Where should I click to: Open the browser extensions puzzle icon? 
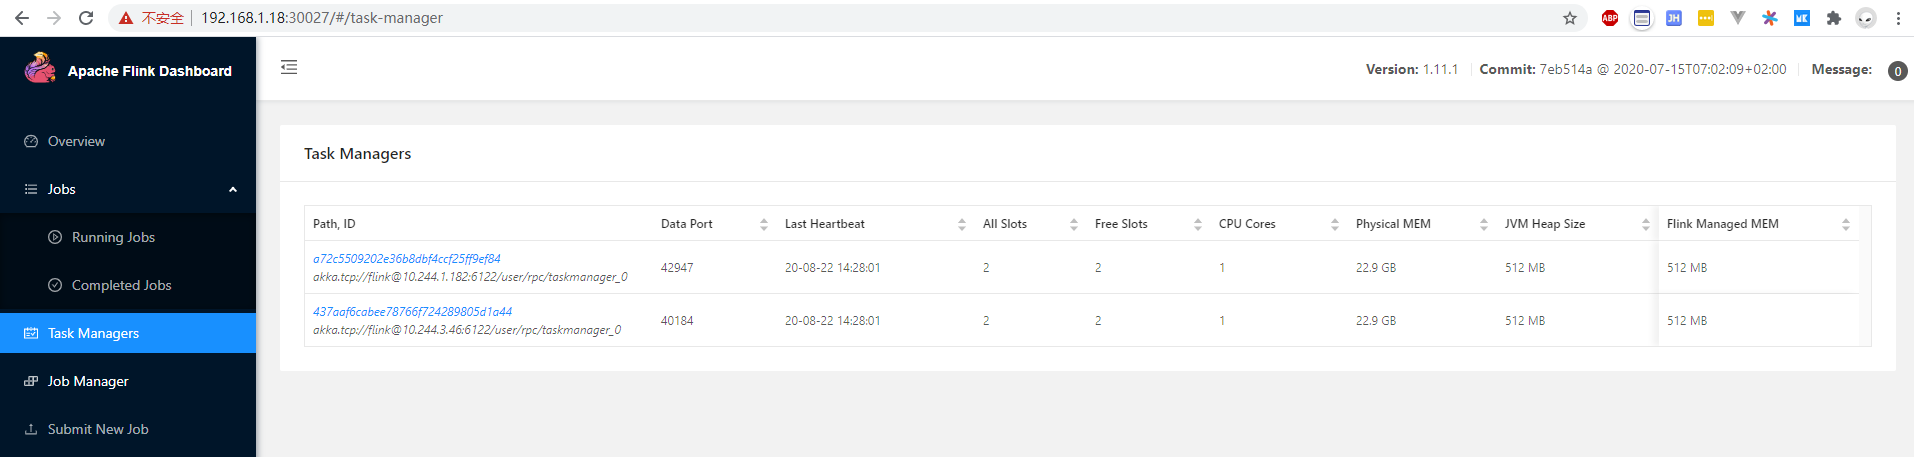(x=1834, y=18)
